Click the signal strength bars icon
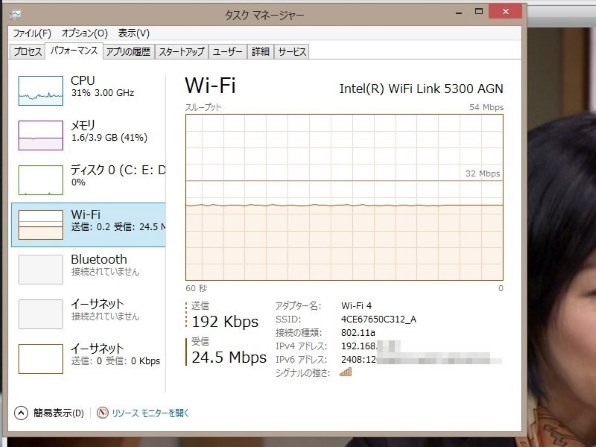This screenshot has width=596, height=447. [346, 372]
